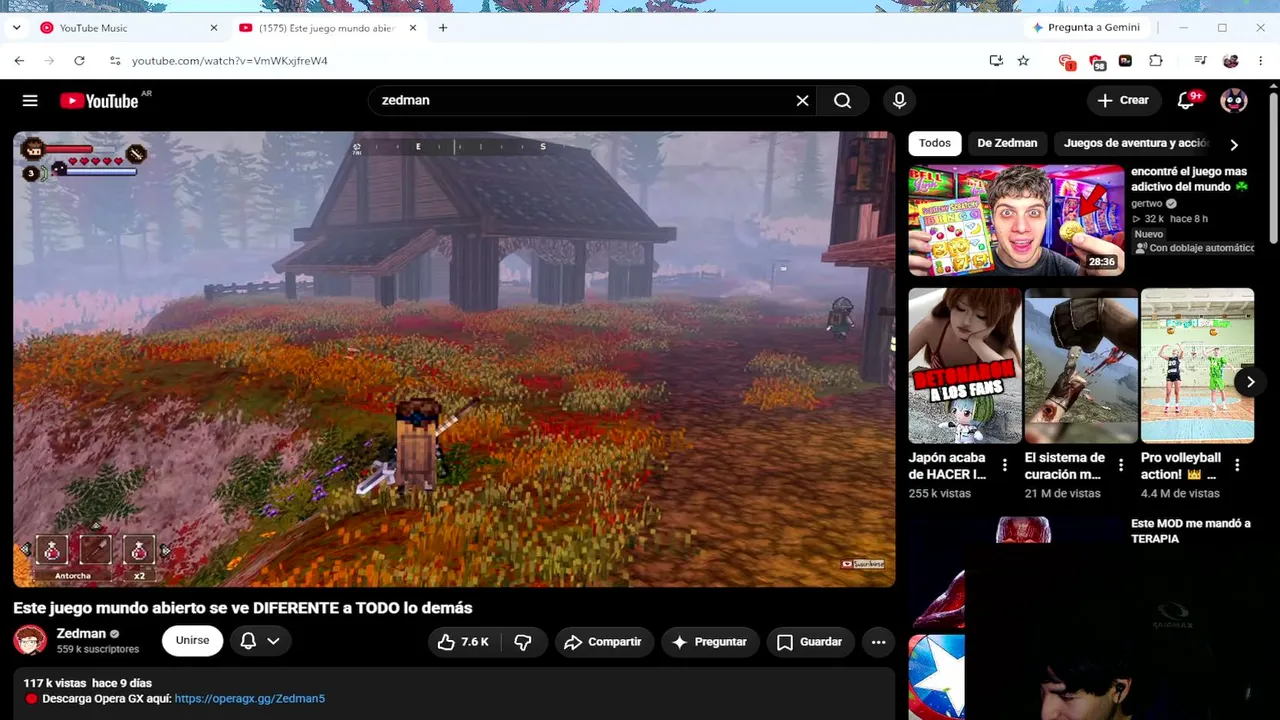Open the operagx.gg/Zedman5 link
The height and width of the screenshot is (720, 1280).
pyautogui.click(x=250, y=699)
